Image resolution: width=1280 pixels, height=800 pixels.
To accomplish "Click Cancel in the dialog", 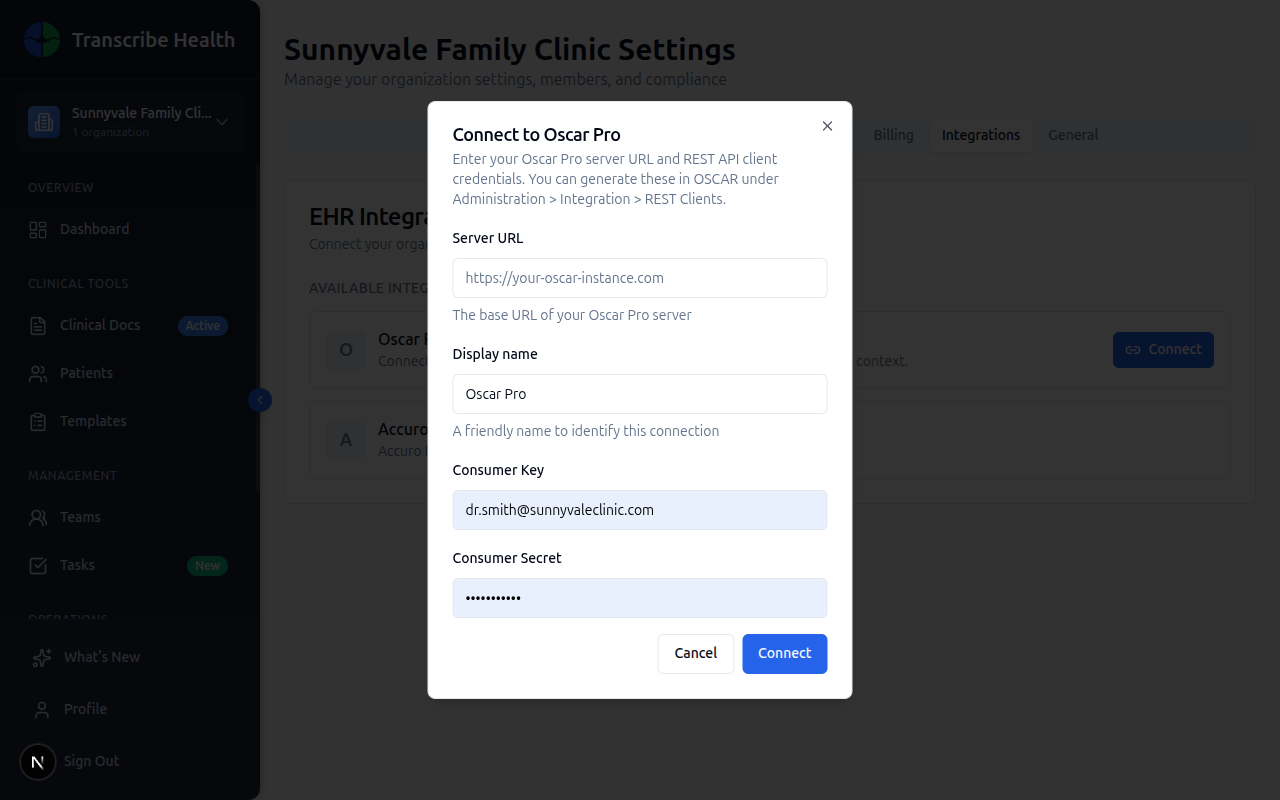I will point(696,653).
